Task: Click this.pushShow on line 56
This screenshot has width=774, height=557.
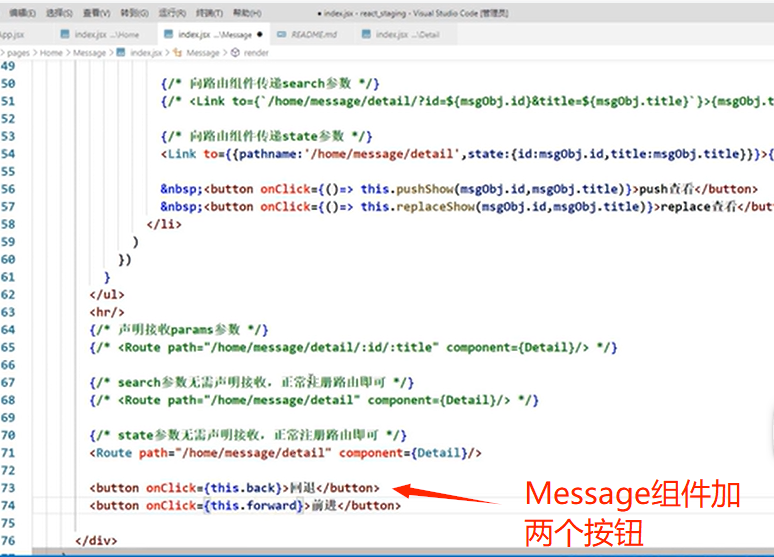Action: click(x=407, y=189)
